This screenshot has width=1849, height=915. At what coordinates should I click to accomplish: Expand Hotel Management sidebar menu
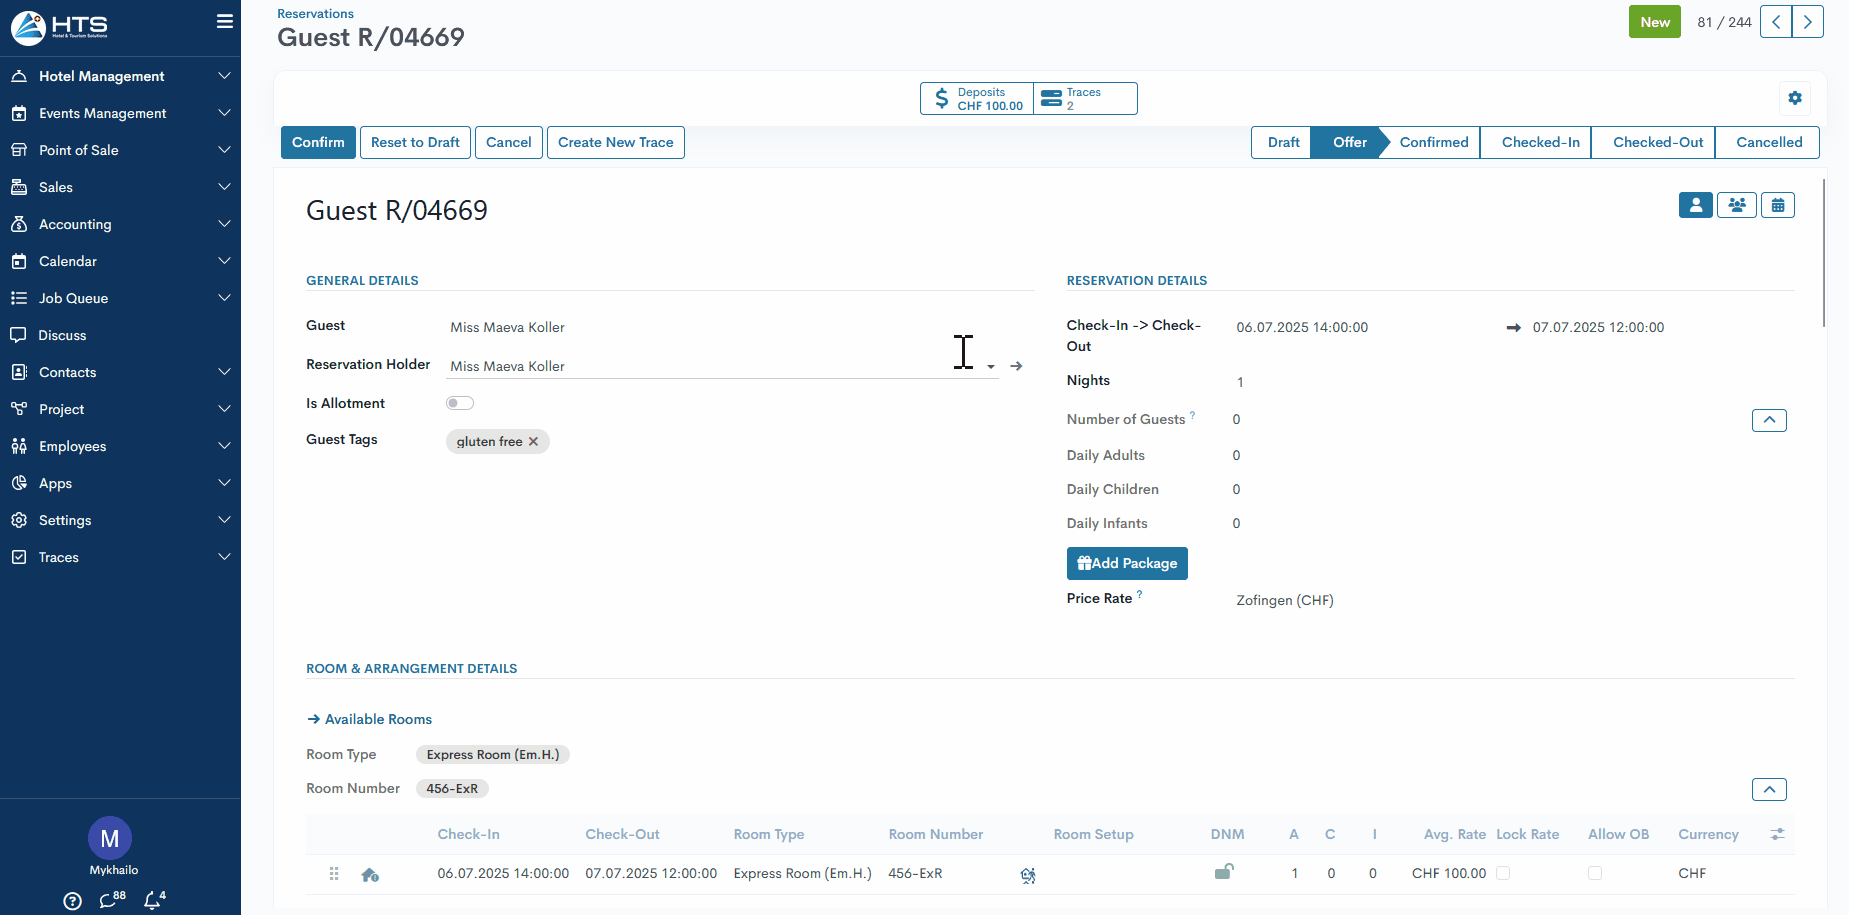tap(120, 76)
